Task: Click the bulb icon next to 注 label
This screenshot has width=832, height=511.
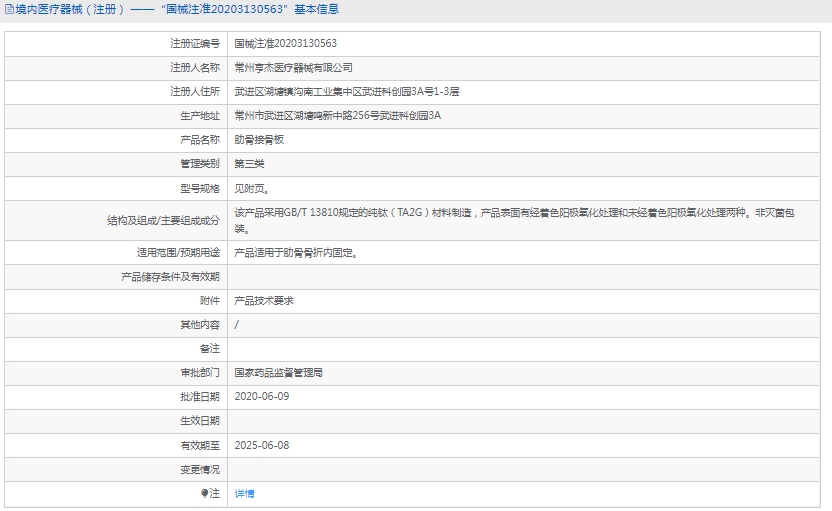Action: [x=204, y=493]
